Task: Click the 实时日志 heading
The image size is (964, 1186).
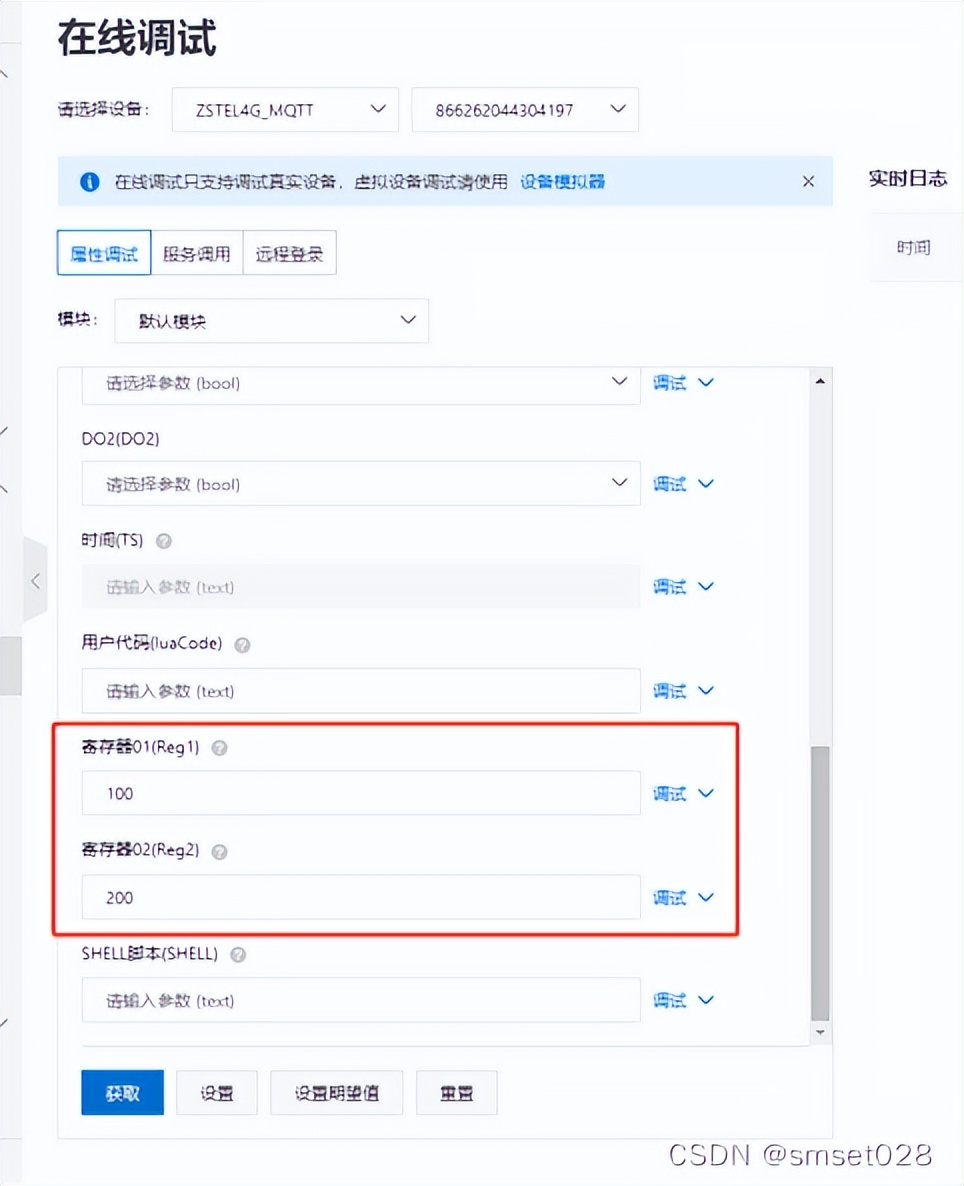Action: click(x=907, y=179)
